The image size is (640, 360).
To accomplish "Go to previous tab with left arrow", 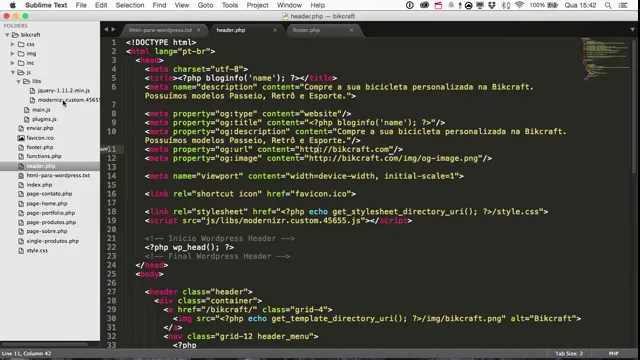I will [x=106, y=29].
